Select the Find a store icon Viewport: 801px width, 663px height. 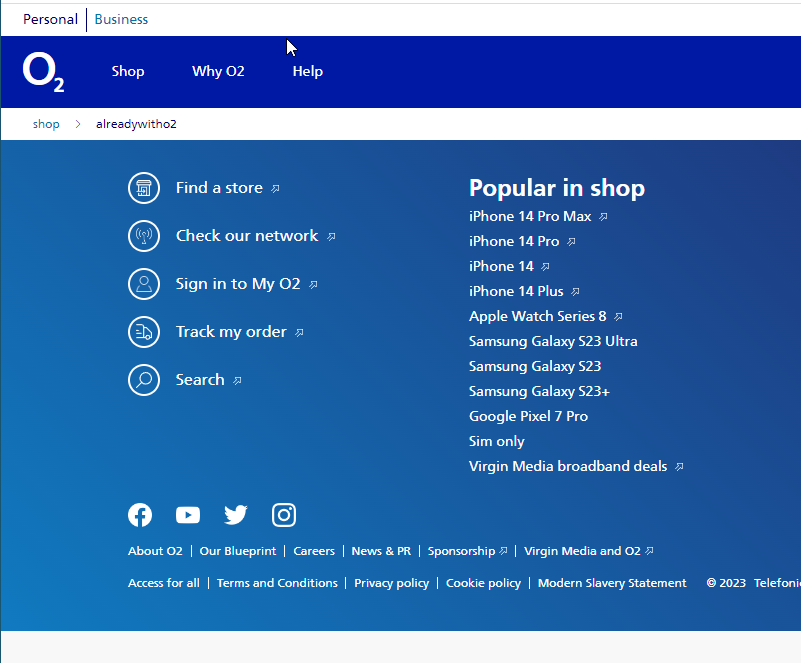[143, 187]
